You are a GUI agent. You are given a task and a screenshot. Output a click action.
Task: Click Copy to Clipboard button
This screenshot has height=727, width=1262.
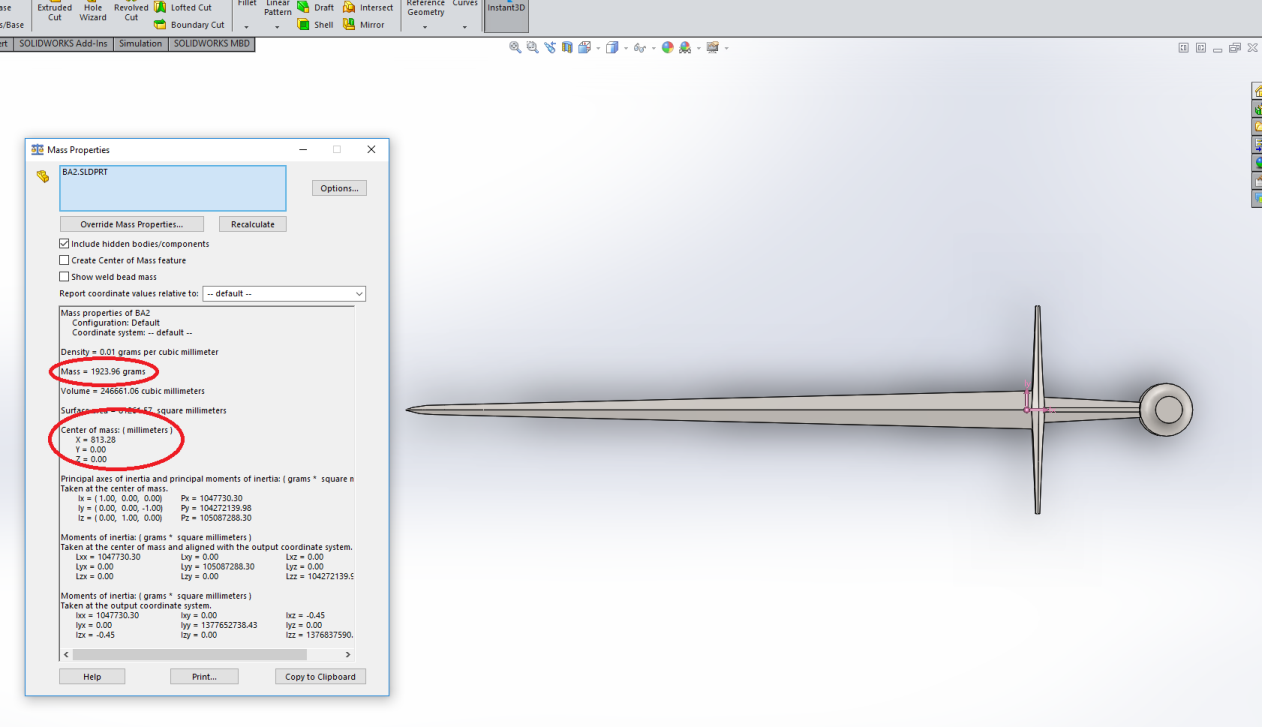click(320, 677)
